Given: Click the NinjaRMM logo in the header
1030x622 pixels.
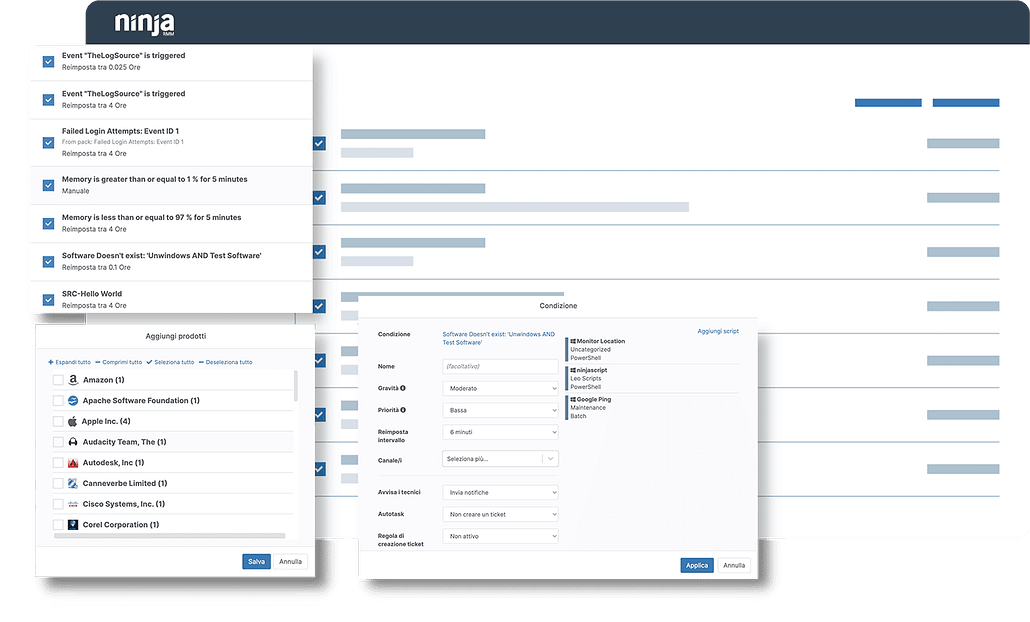Looking at the screenshot, I should click(143, 22).
